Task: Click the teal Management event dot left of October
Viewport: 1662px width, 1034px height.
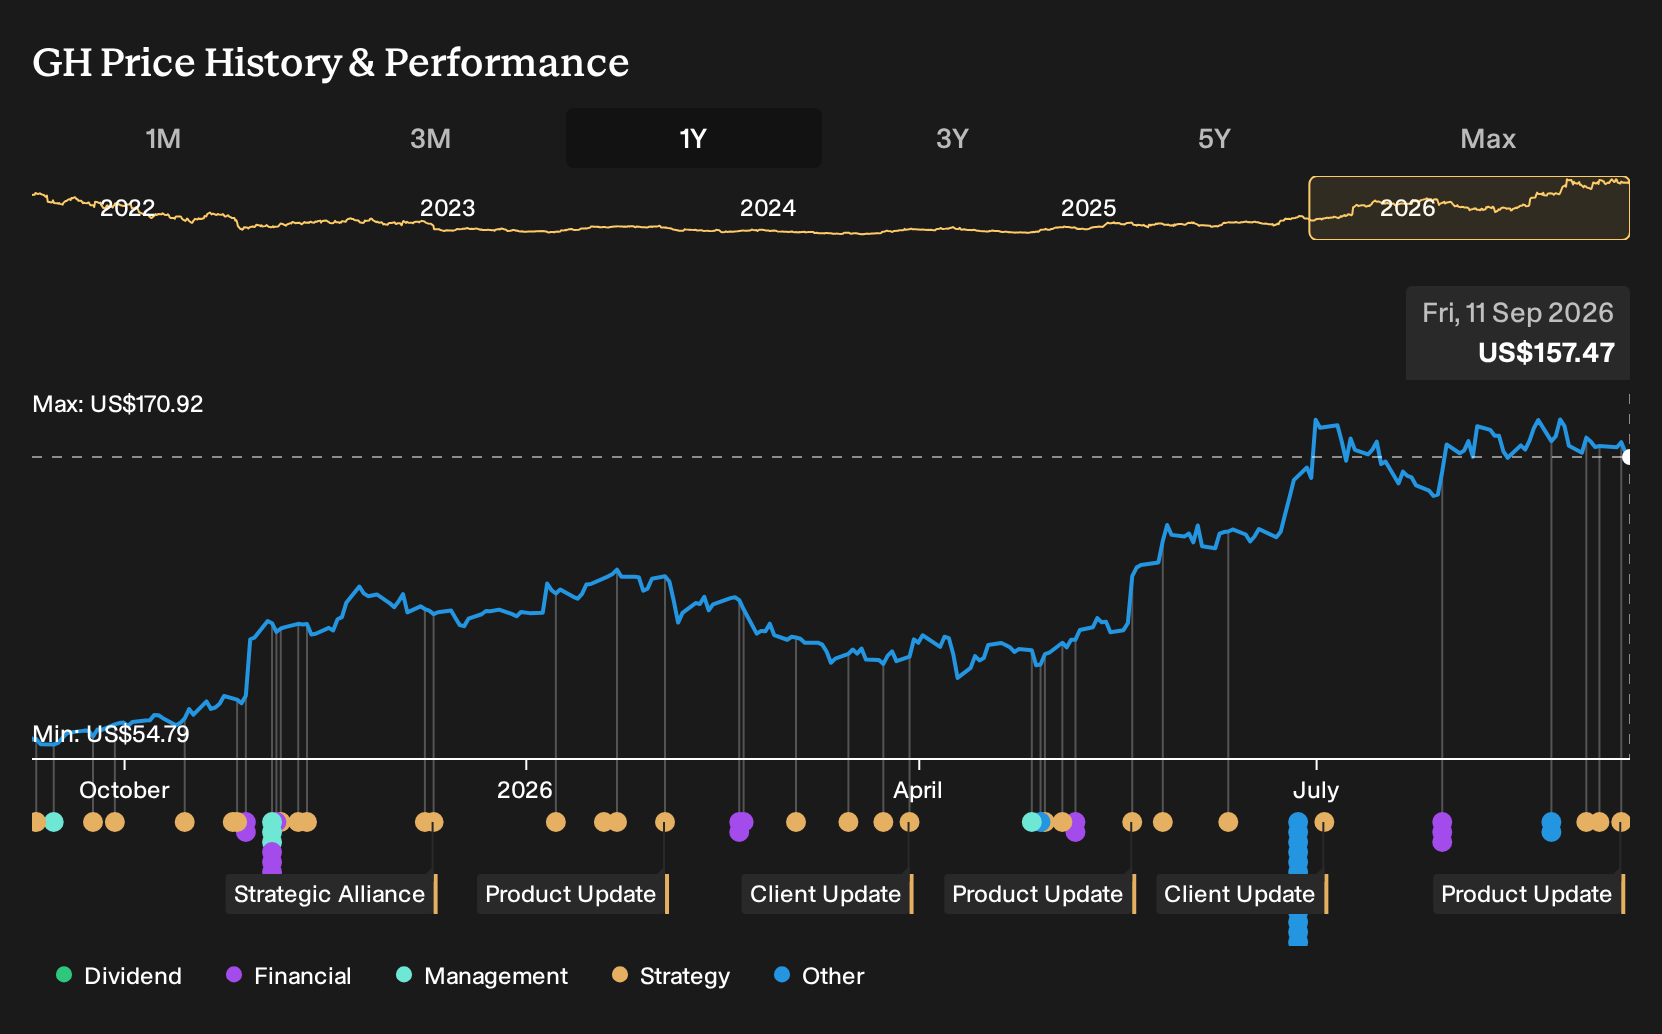Action: pos(54,822)
